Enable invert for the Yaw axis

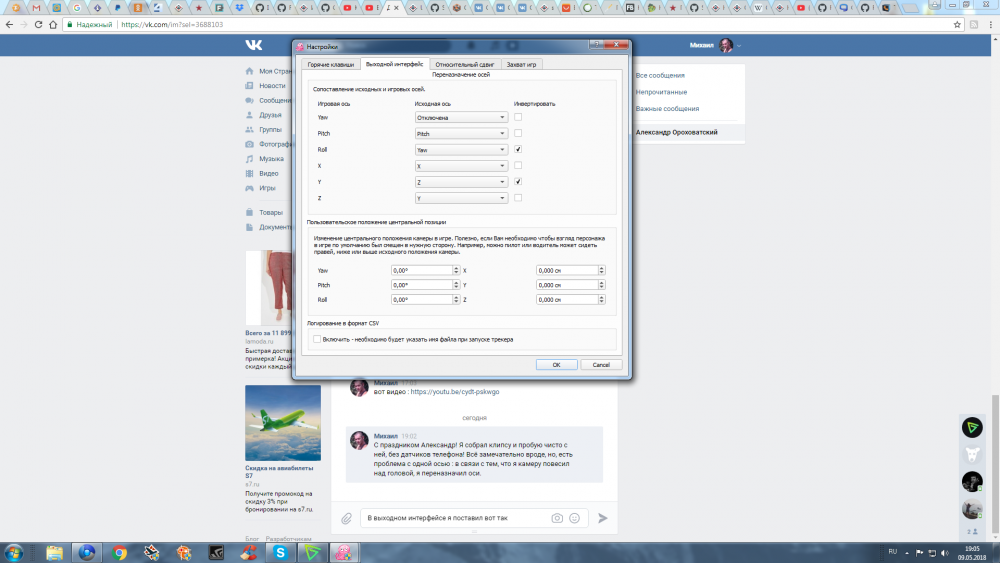(x=518, y=117)
